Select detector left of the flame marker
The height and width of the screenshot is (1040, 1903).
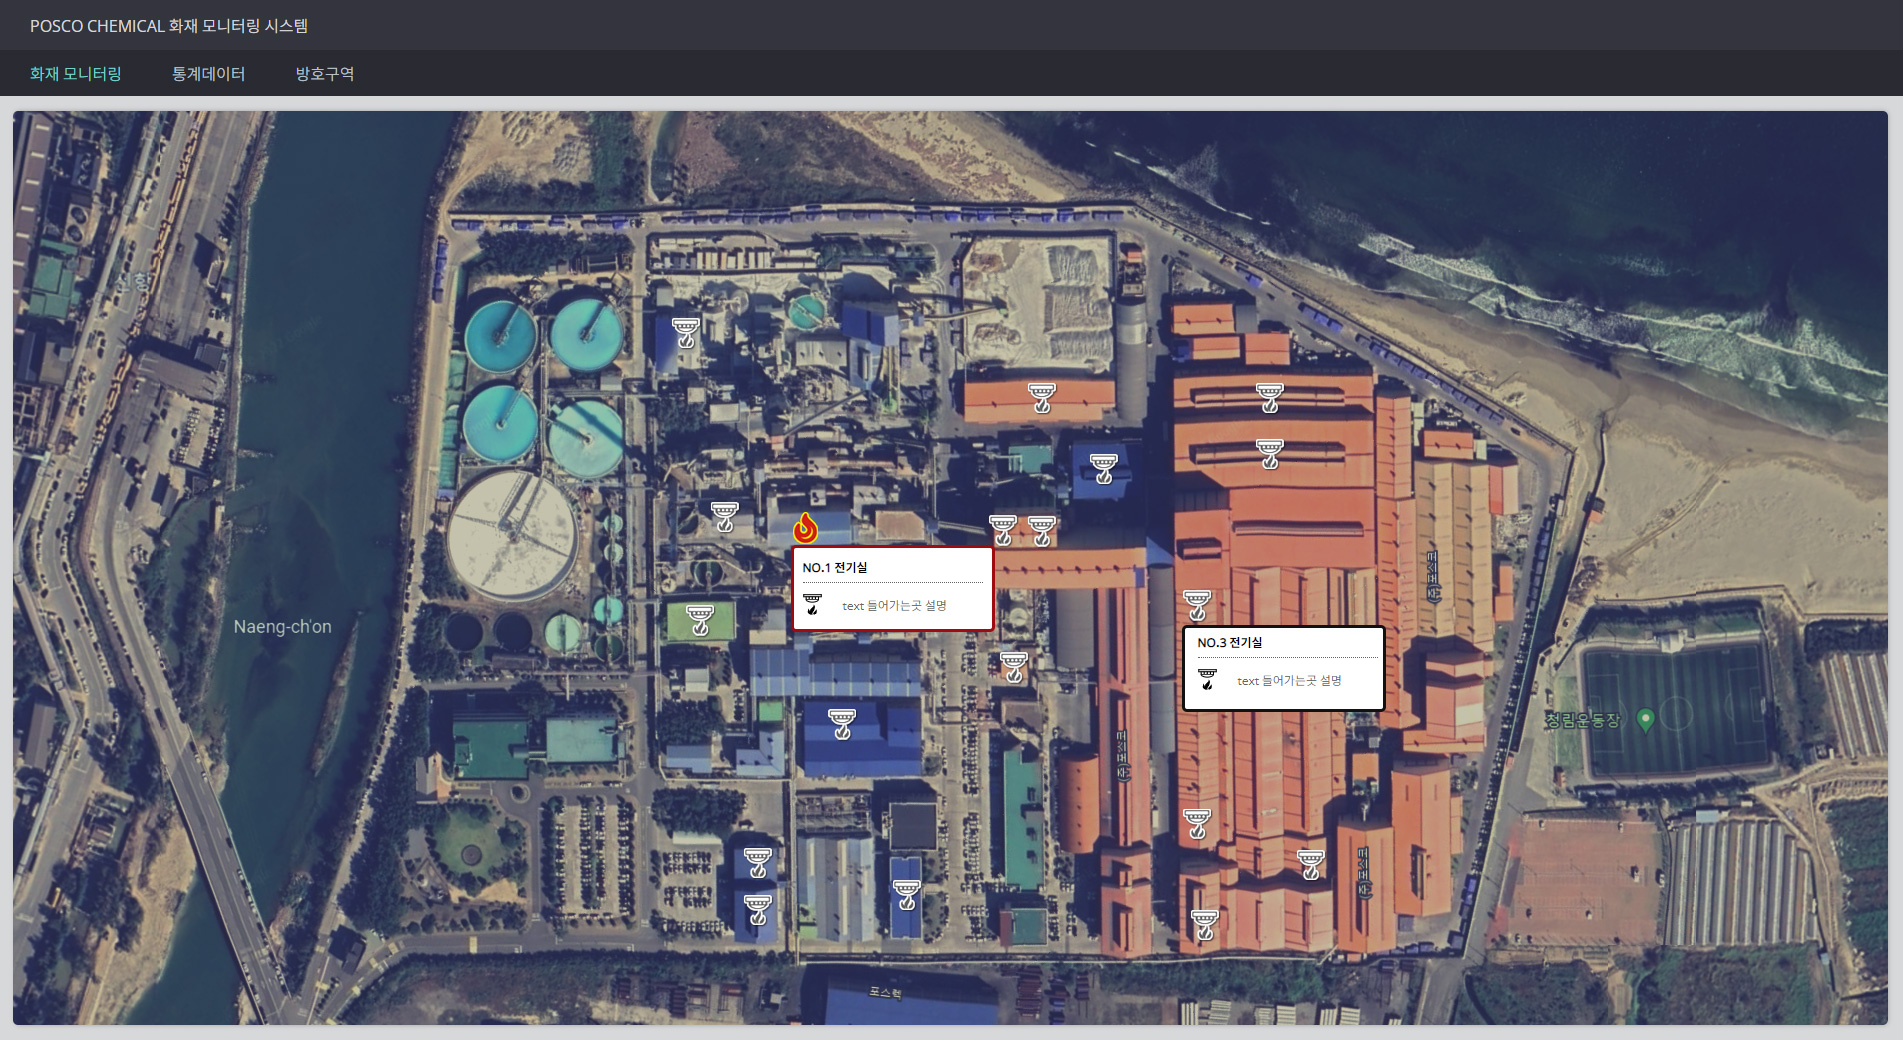pos(724,516)
